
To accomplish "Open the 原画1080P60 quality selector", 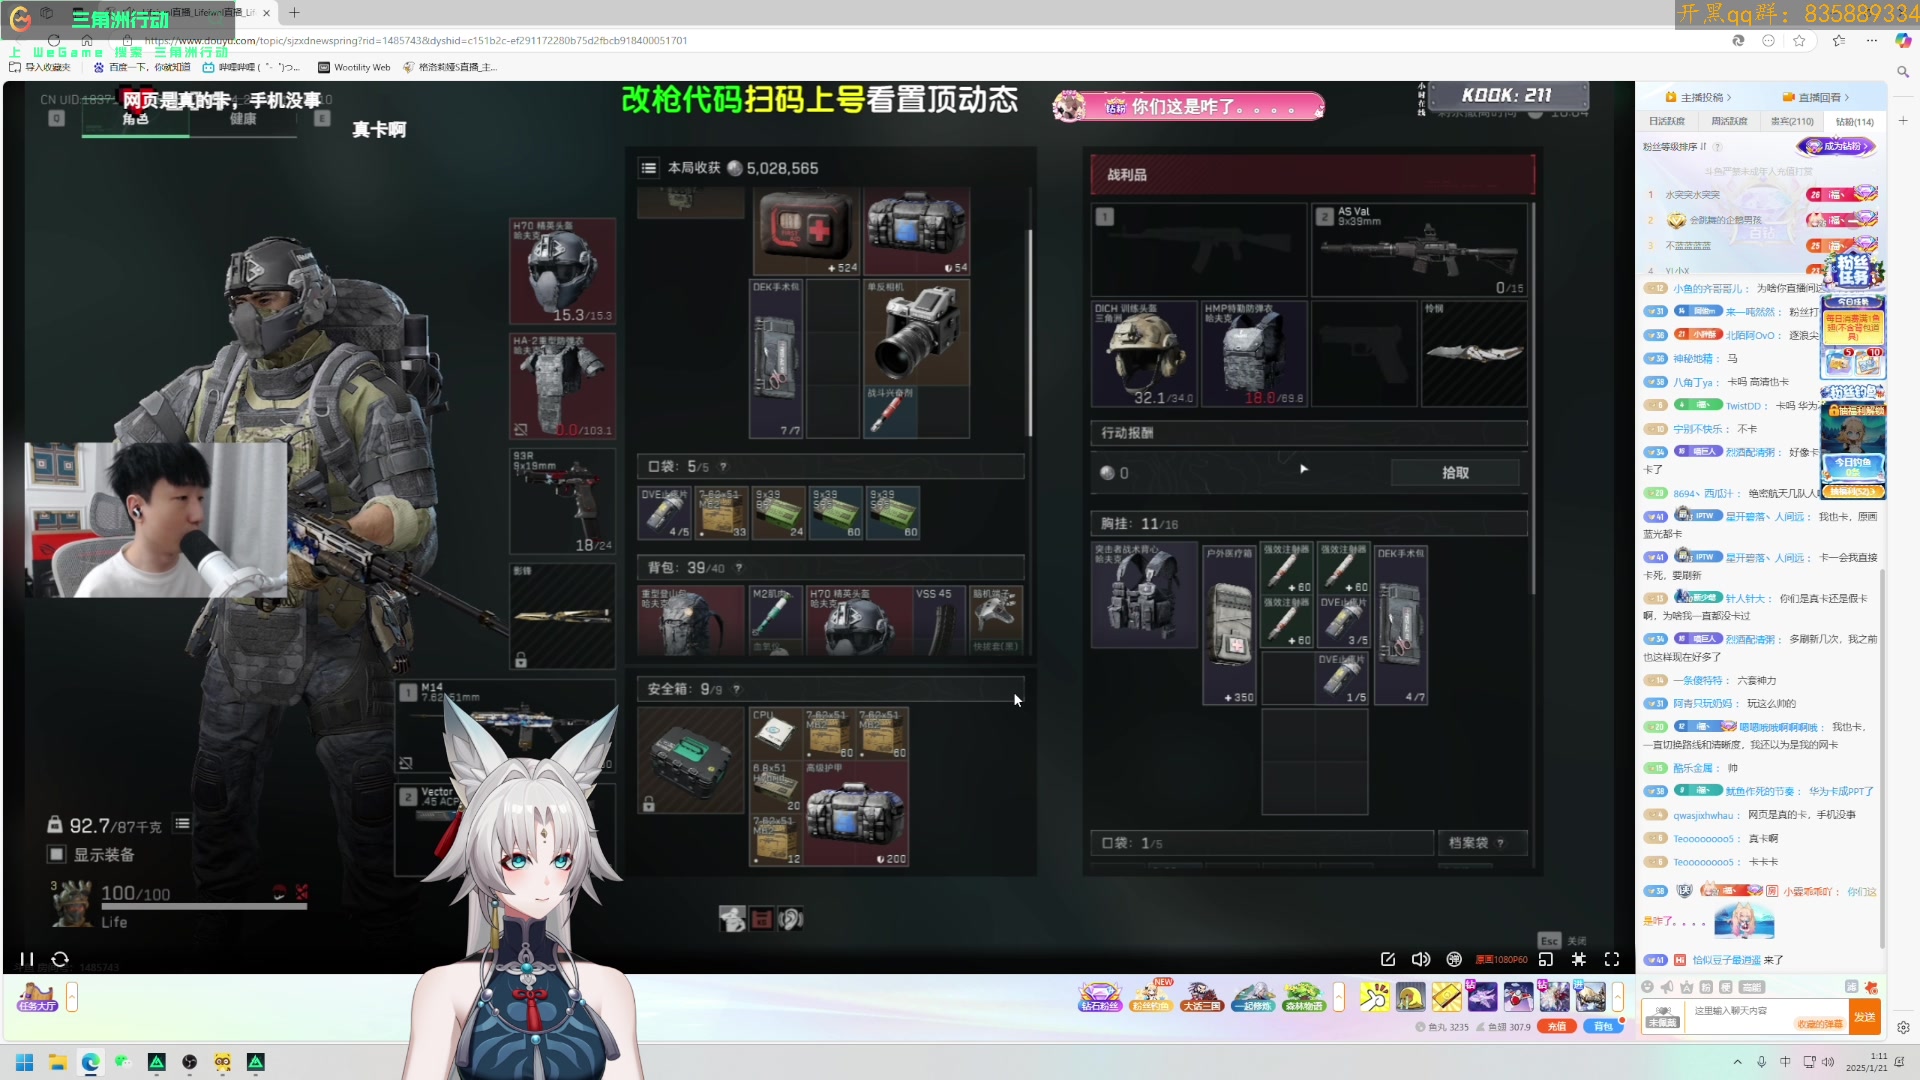I will pyautogui.click(x=1502, y=959).
